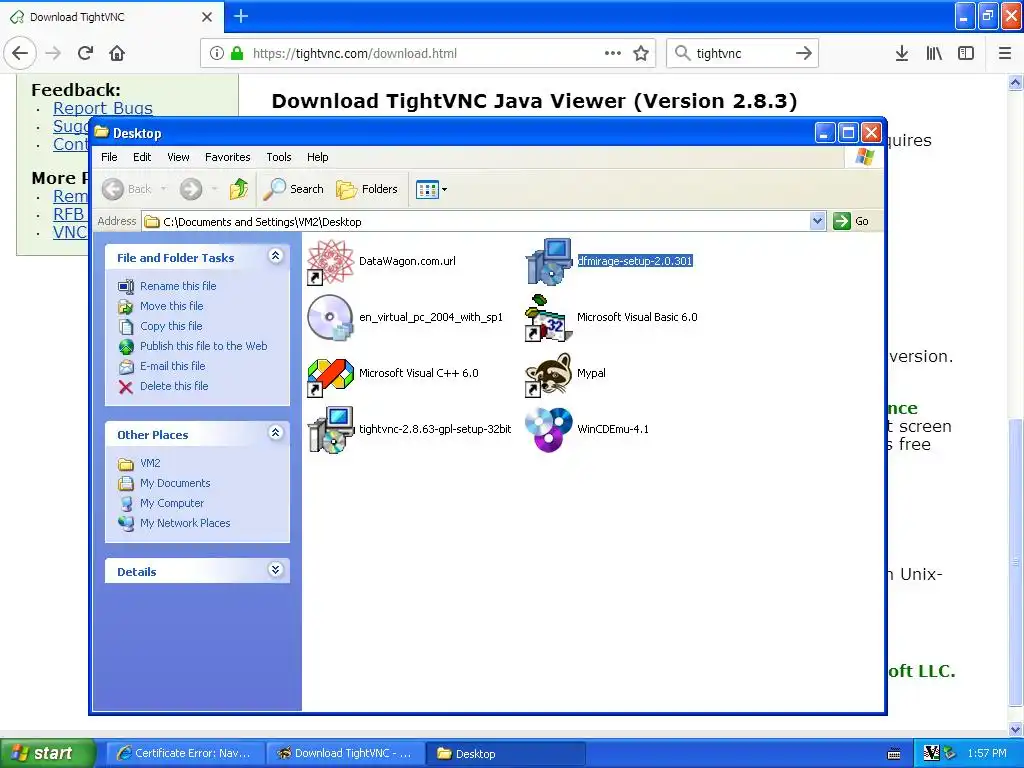1024x768 pixels.
Task: Collapse the Other Places panel
Action: click(x=276, y=432)
